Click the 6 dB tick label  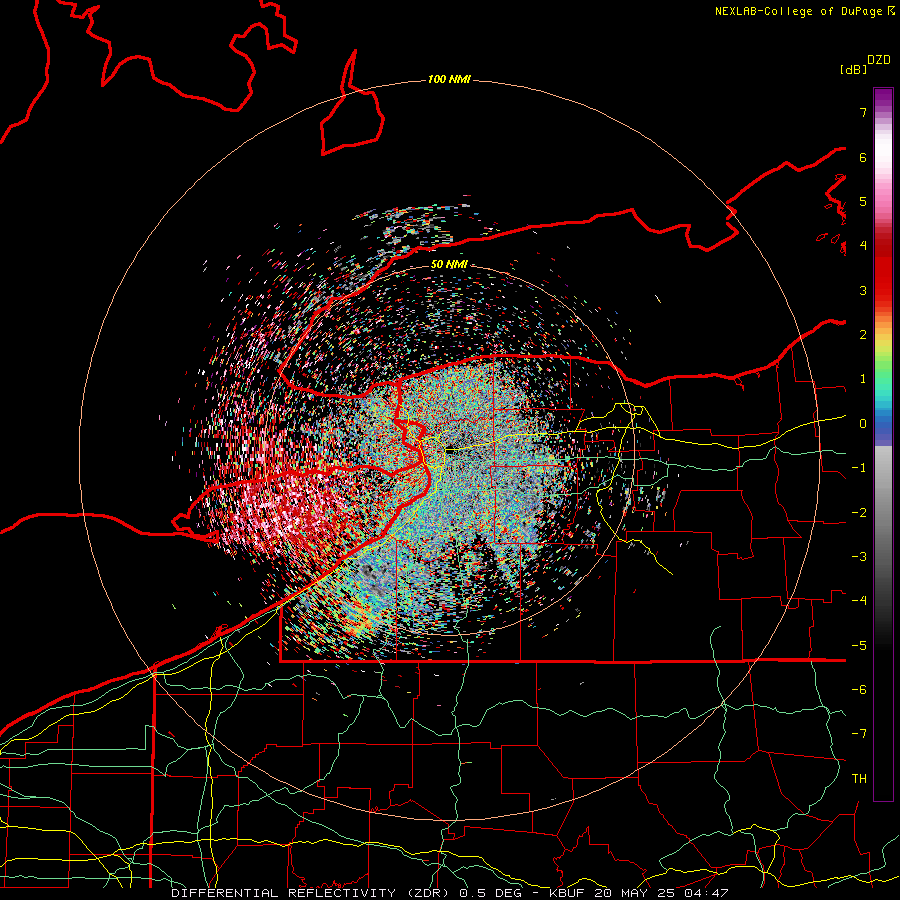pyautogui.click(x=863, y=157)
